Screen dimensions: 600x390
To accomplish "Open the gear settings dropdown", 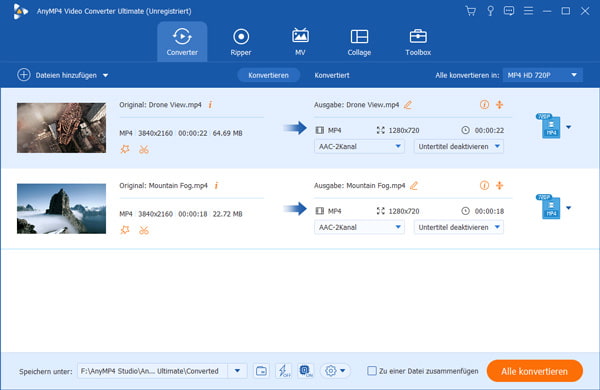I will [x=335, y=370].
